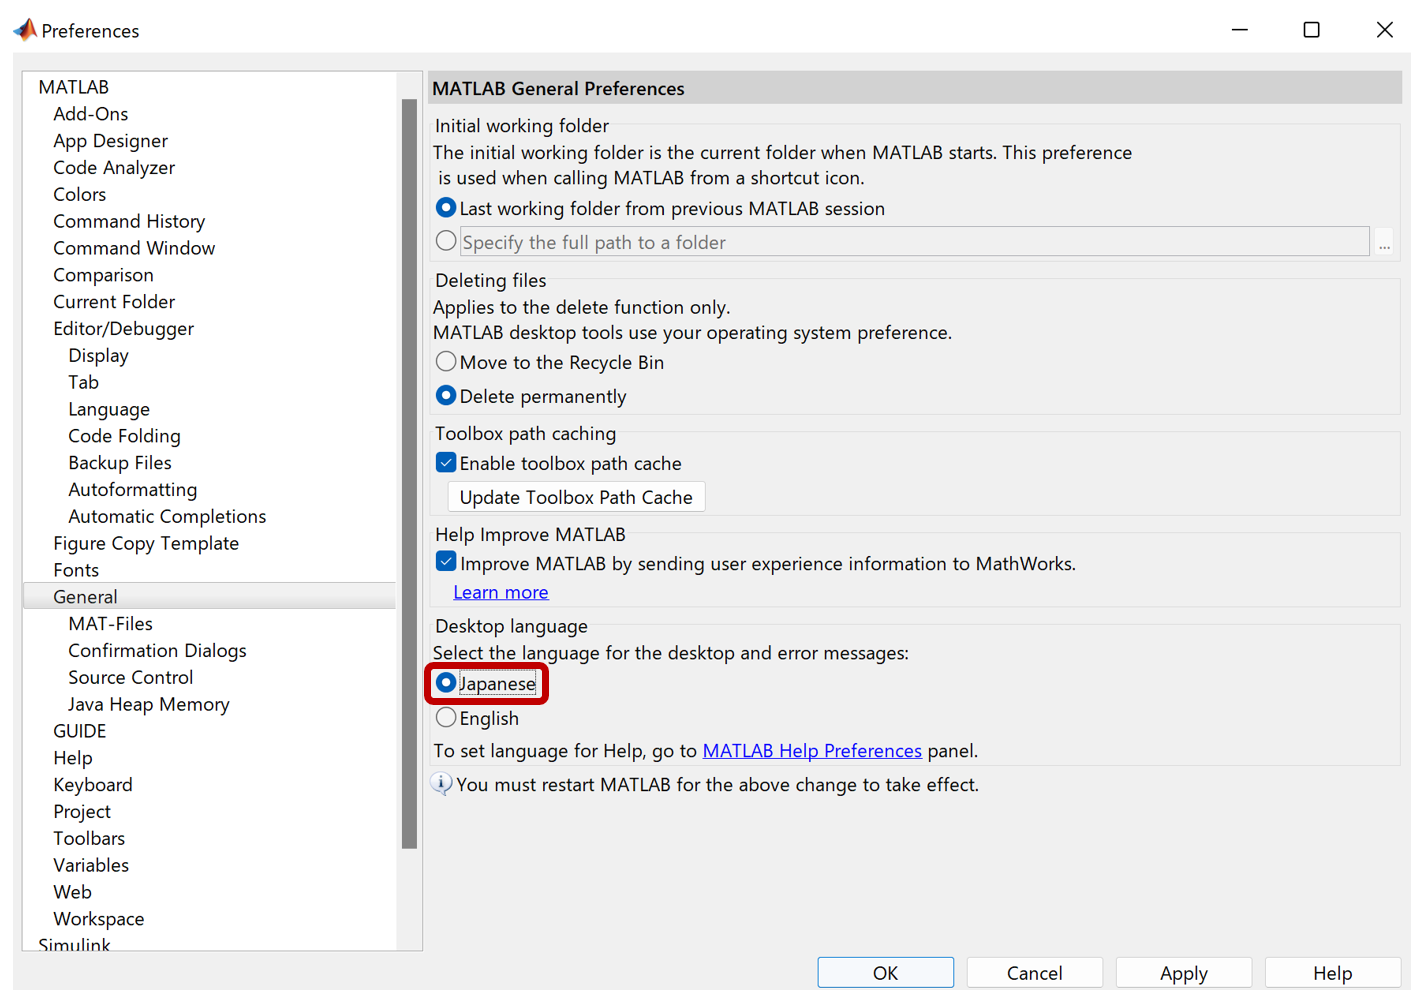
Task: Expand the Figure Copy Template node
Action: coord(146,542)
